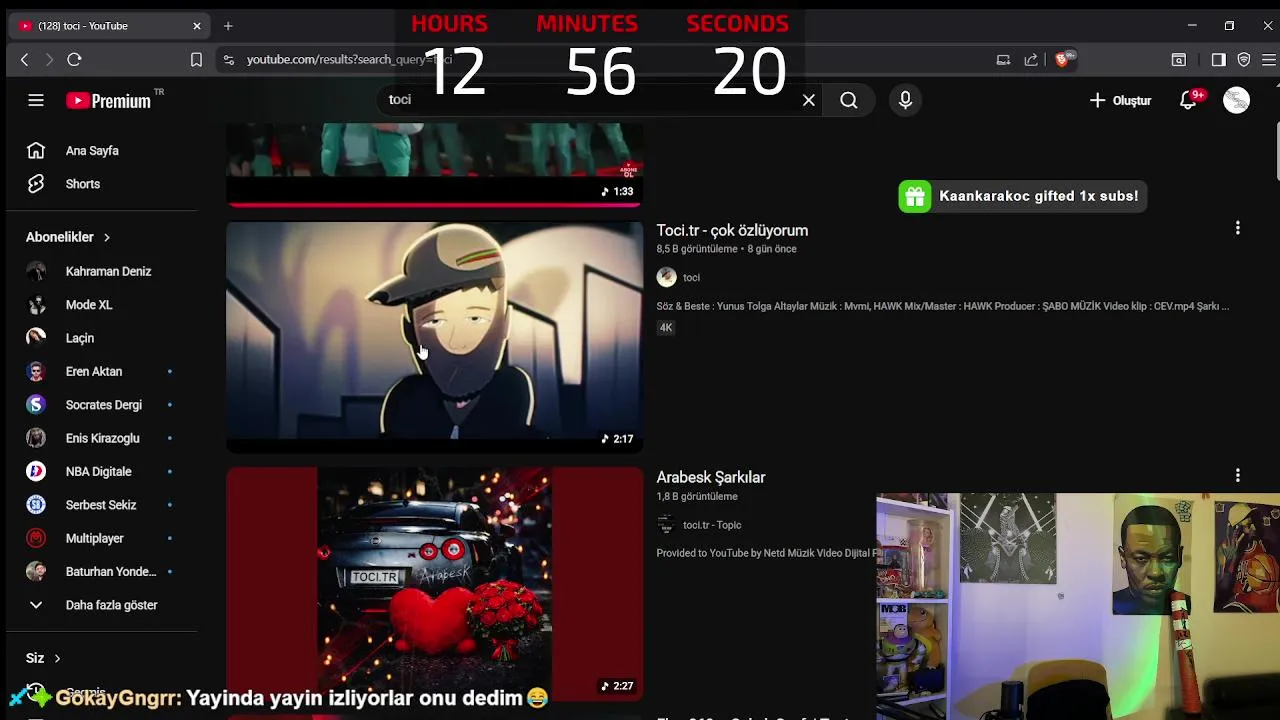Select the toci - YouTube tab

[108, 26]
